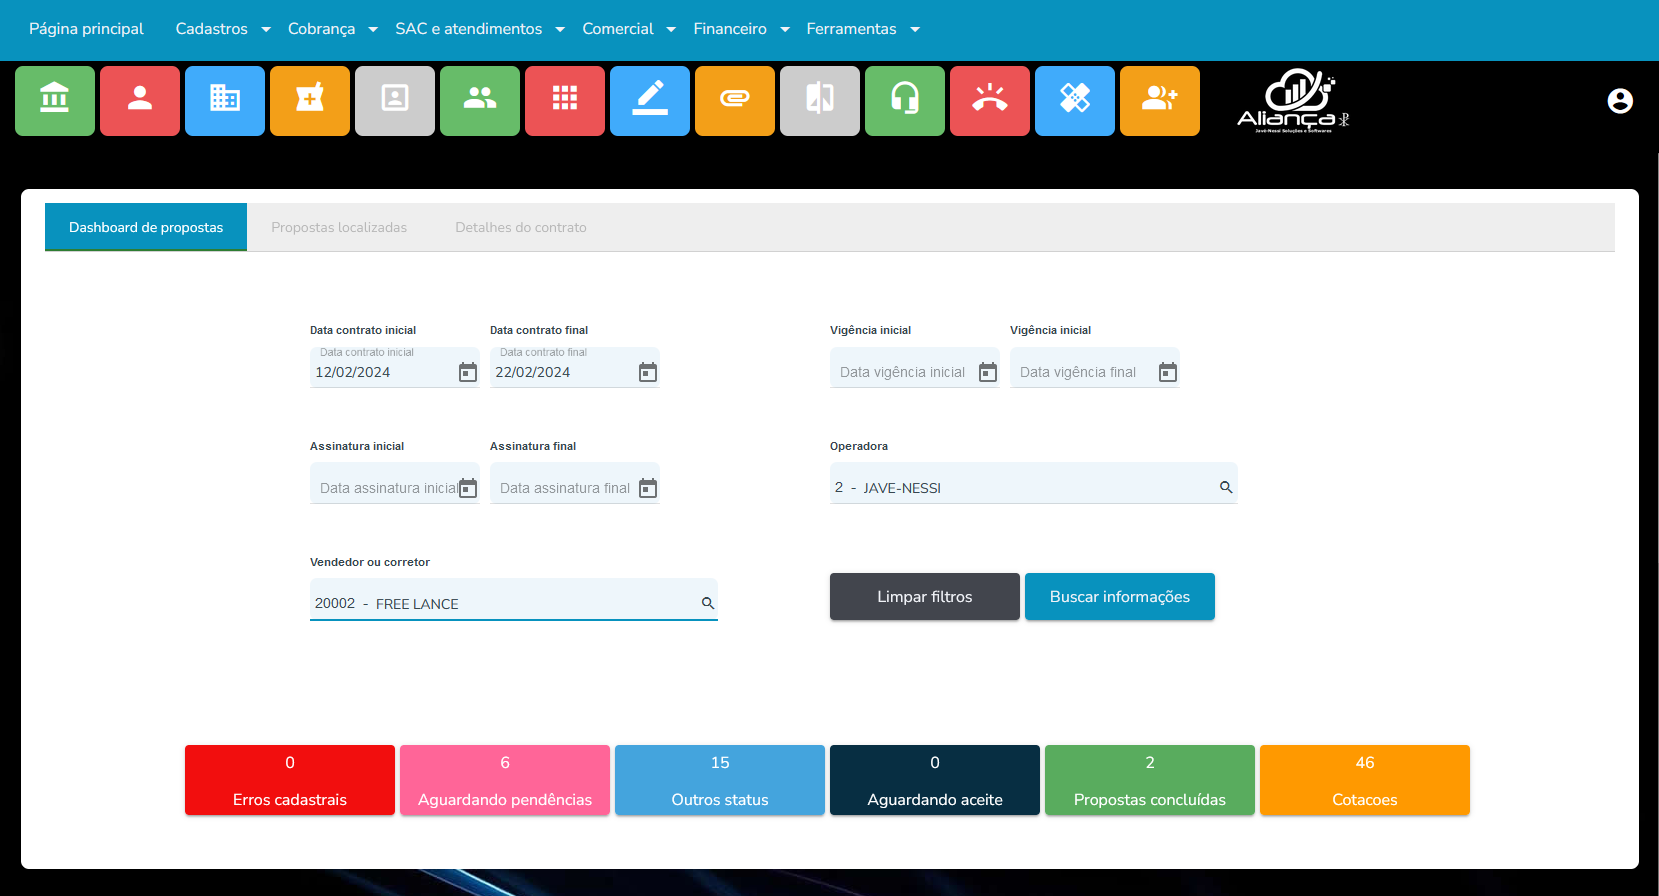Open calendar picker for Data vigência final
This screenshot has height=896, width=1659.
[x=1168, y=373]
